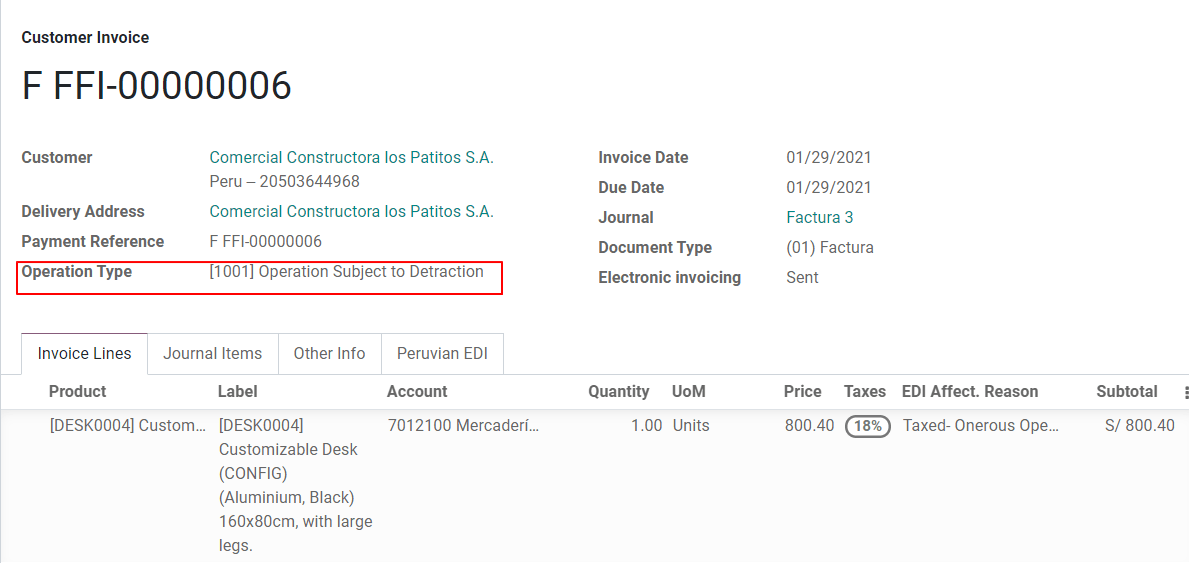Screen dimensions: 1189x563
Task: Click the Invoice Date value 01/29/2021
Action: (828, 158)
